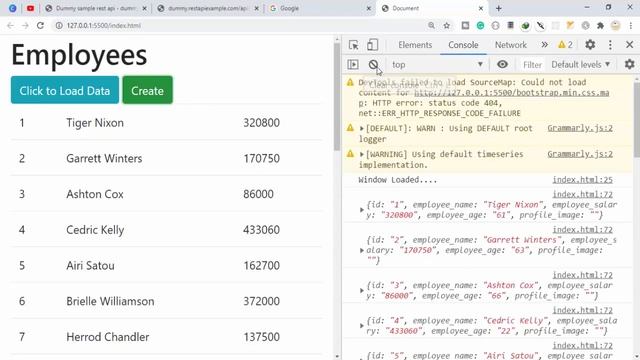Click the Tiger Nixon name cell
The height and width of the screenshot is (360, 640).
click(95, 123)
